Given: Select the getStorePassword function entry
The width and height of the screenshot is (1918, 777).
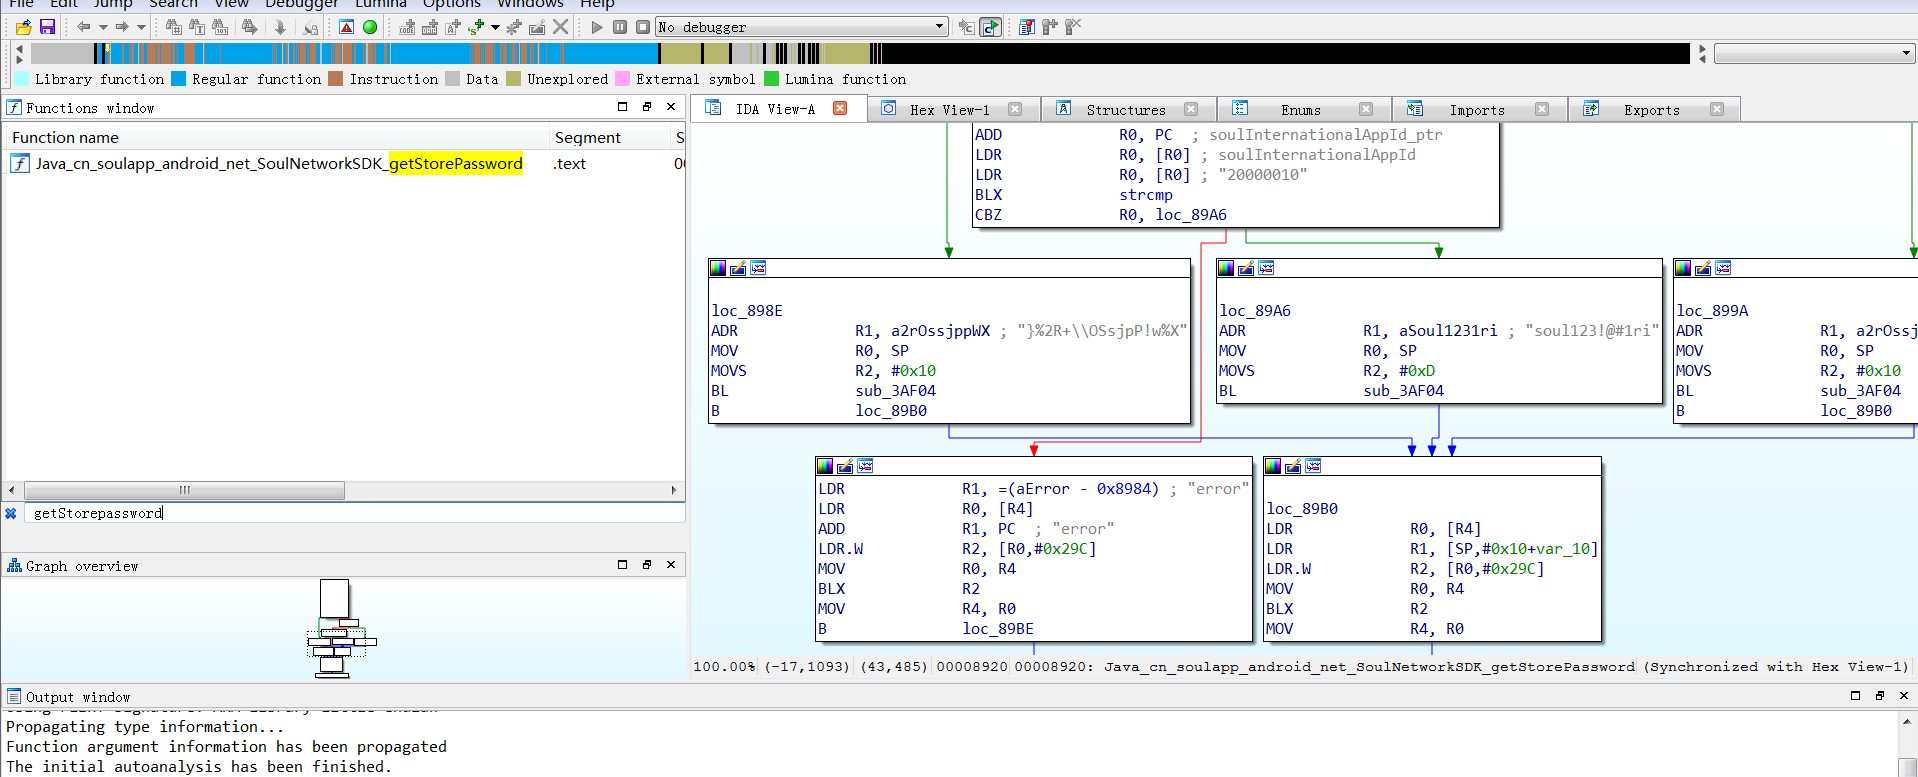Looking at the screenshot, I should coord(278,163).
